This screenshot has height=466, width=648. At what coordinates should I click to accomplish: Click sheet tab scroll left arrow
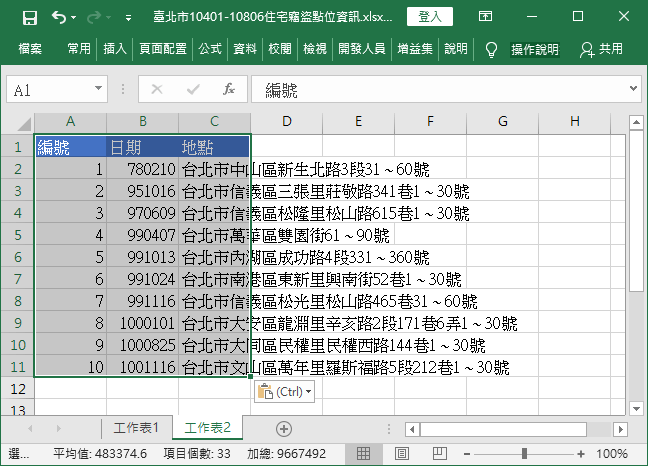pos(30,429)
